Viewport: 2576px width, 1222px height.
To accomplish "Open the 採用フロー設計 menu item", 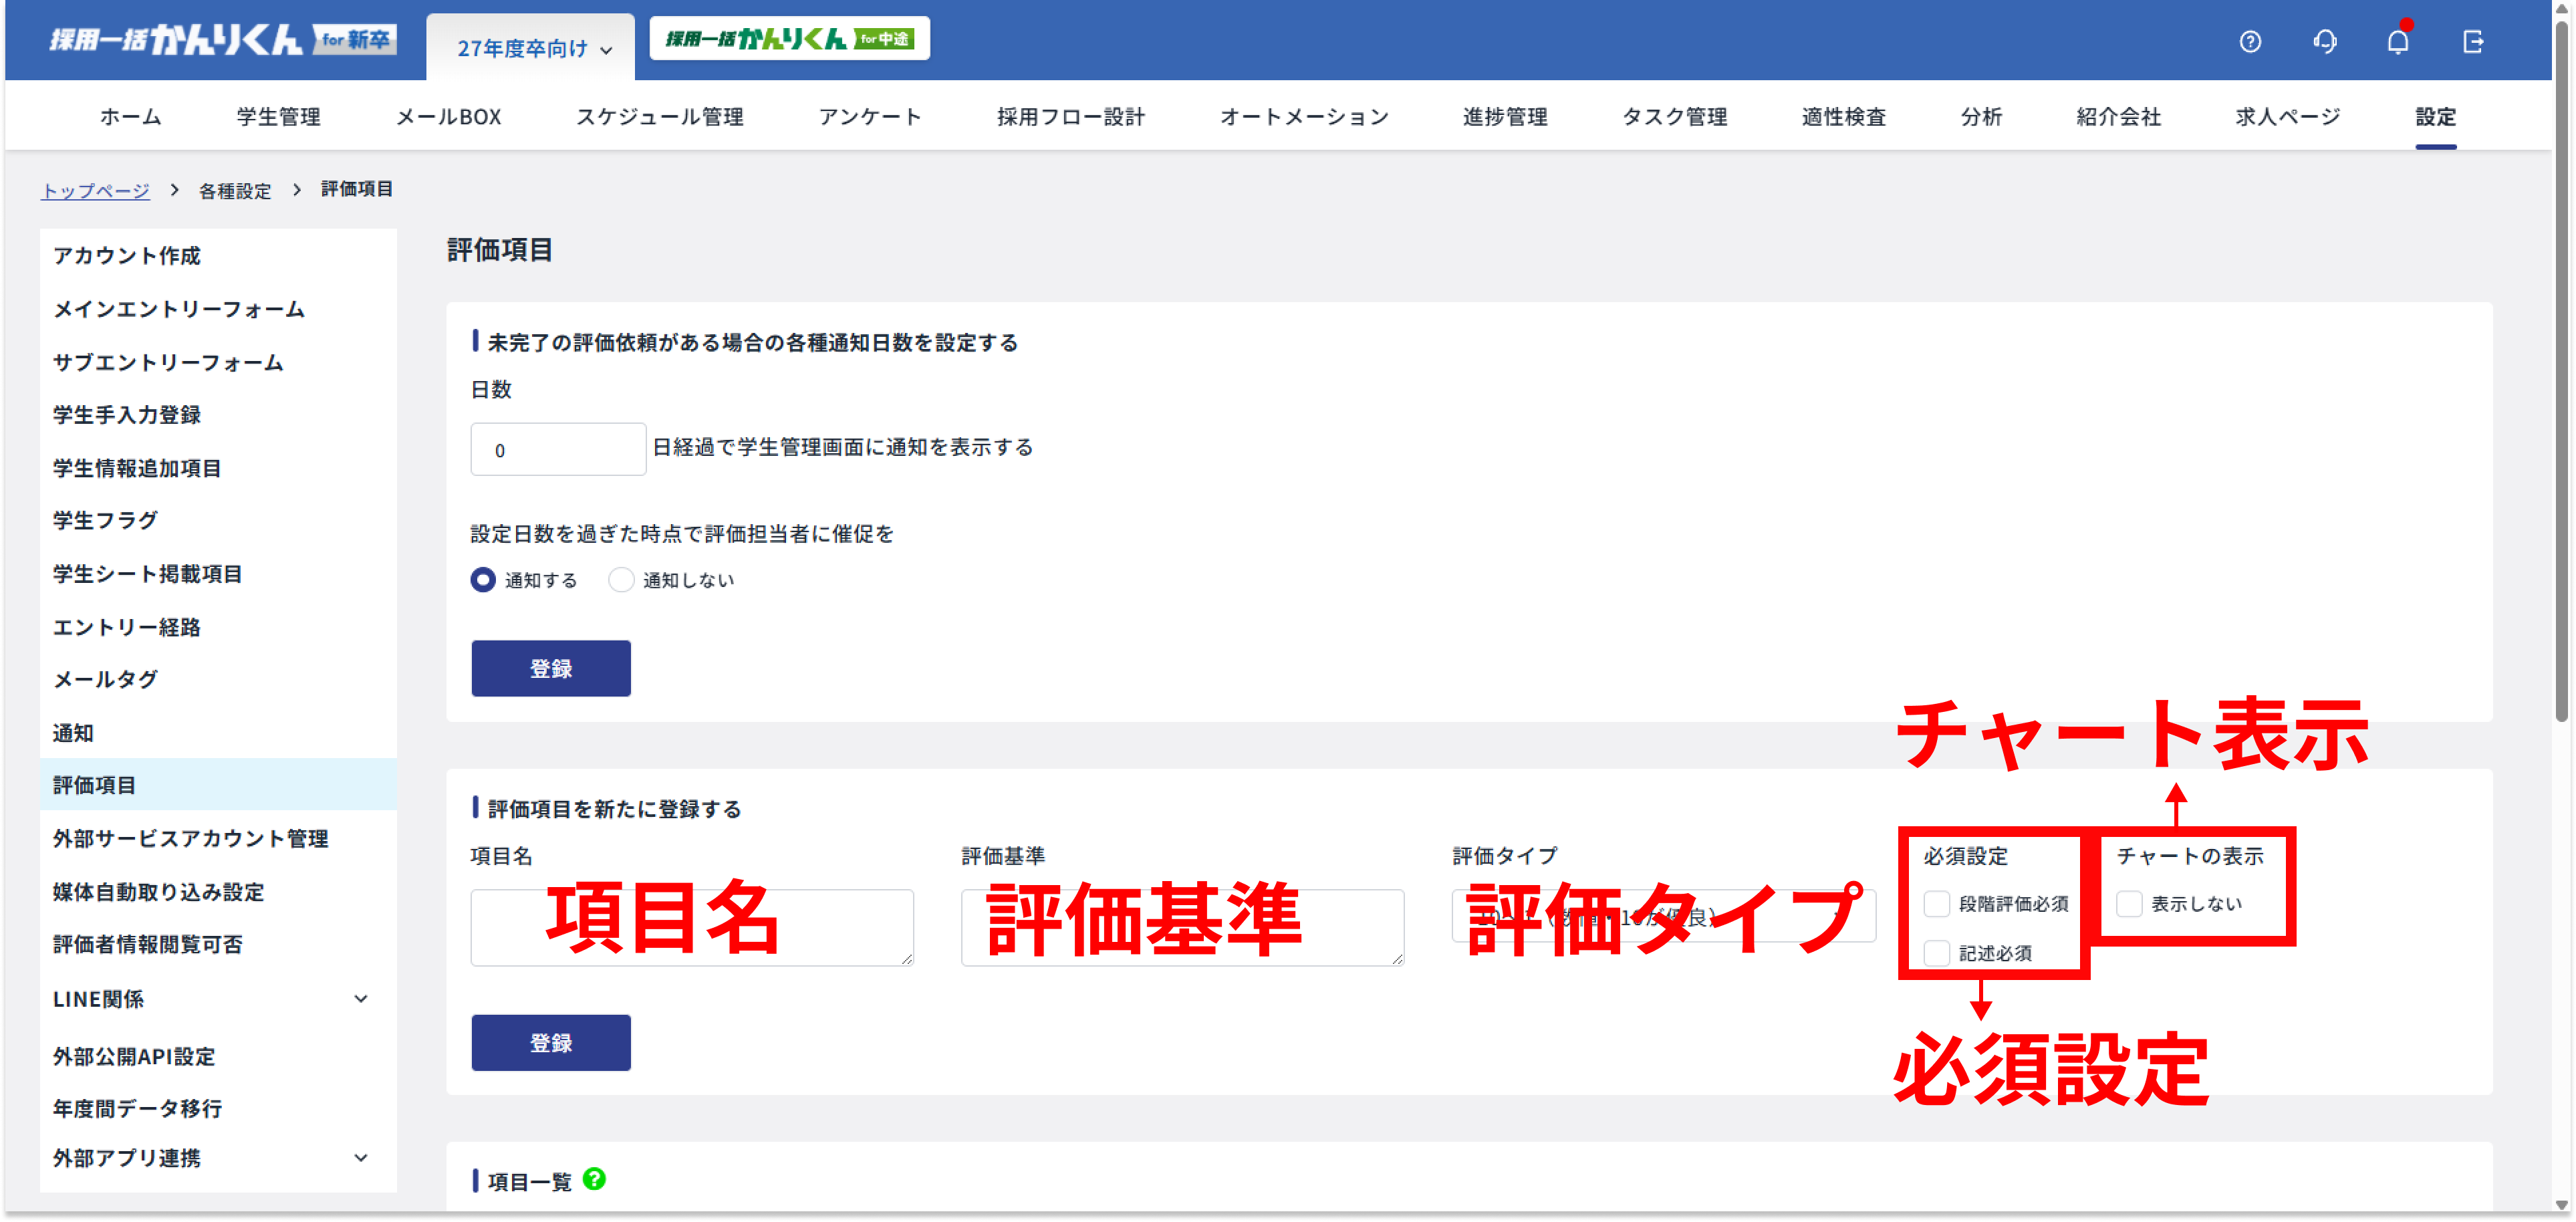I will 1070,116.
